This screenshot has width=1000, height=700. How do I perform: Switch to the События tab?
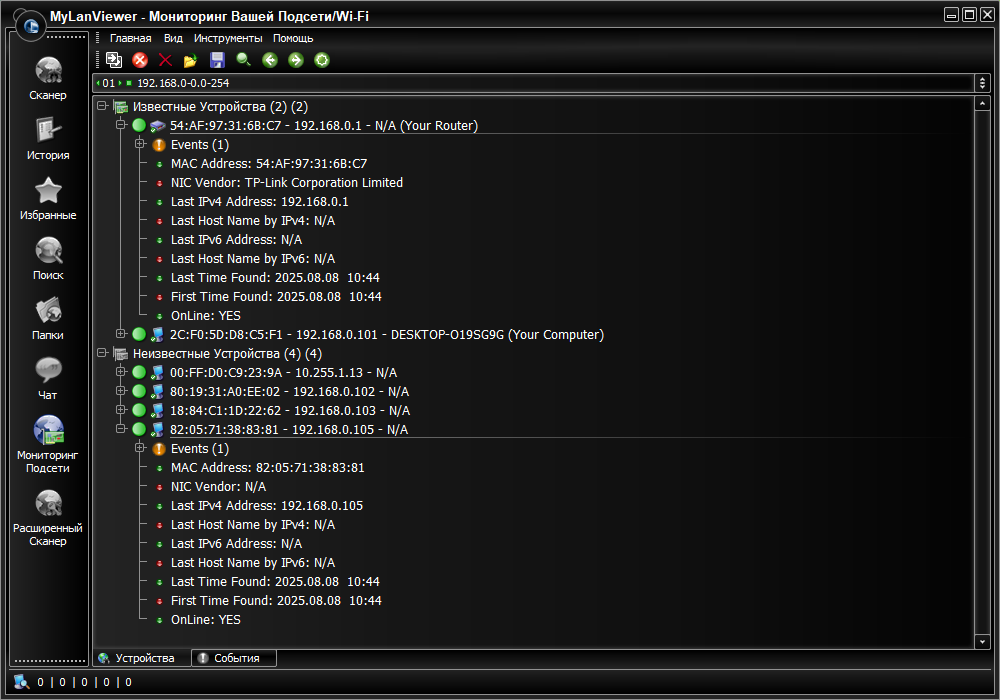click(234, 658)
